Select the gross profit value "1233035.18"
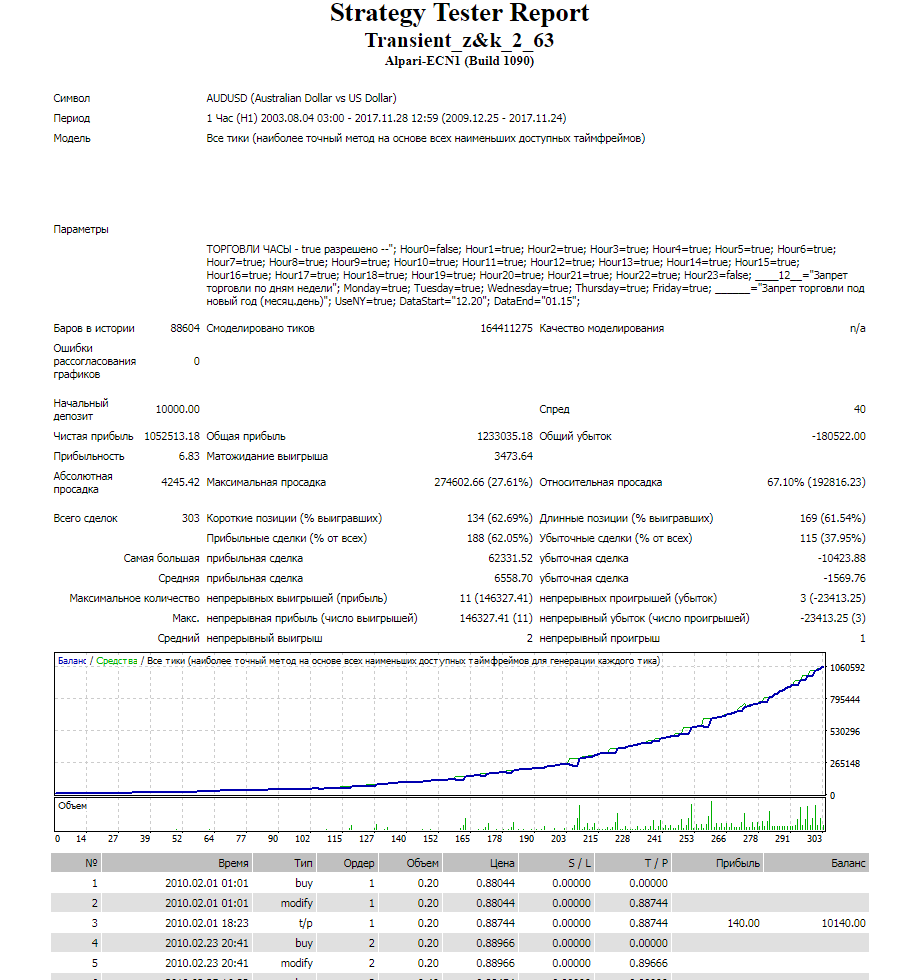This screenshot has width=904, height=980. pyautogui.click(x=505, y=436)
